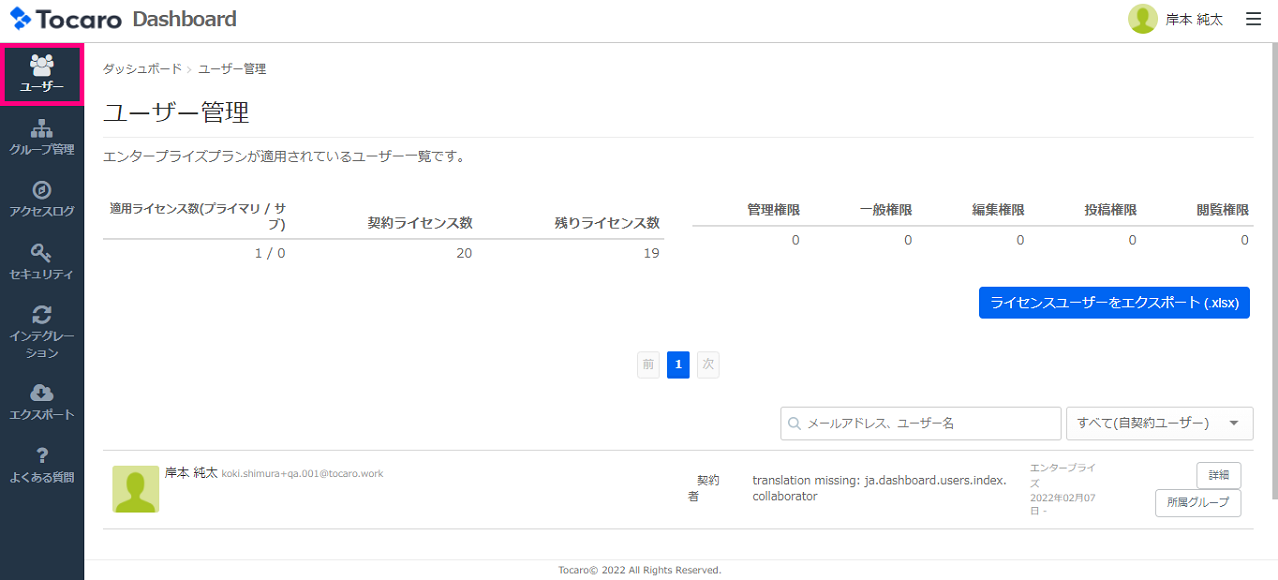1278x580 pixels.
Task: Open エクスポート cloud download icon
Action: [x=42, y=392]
